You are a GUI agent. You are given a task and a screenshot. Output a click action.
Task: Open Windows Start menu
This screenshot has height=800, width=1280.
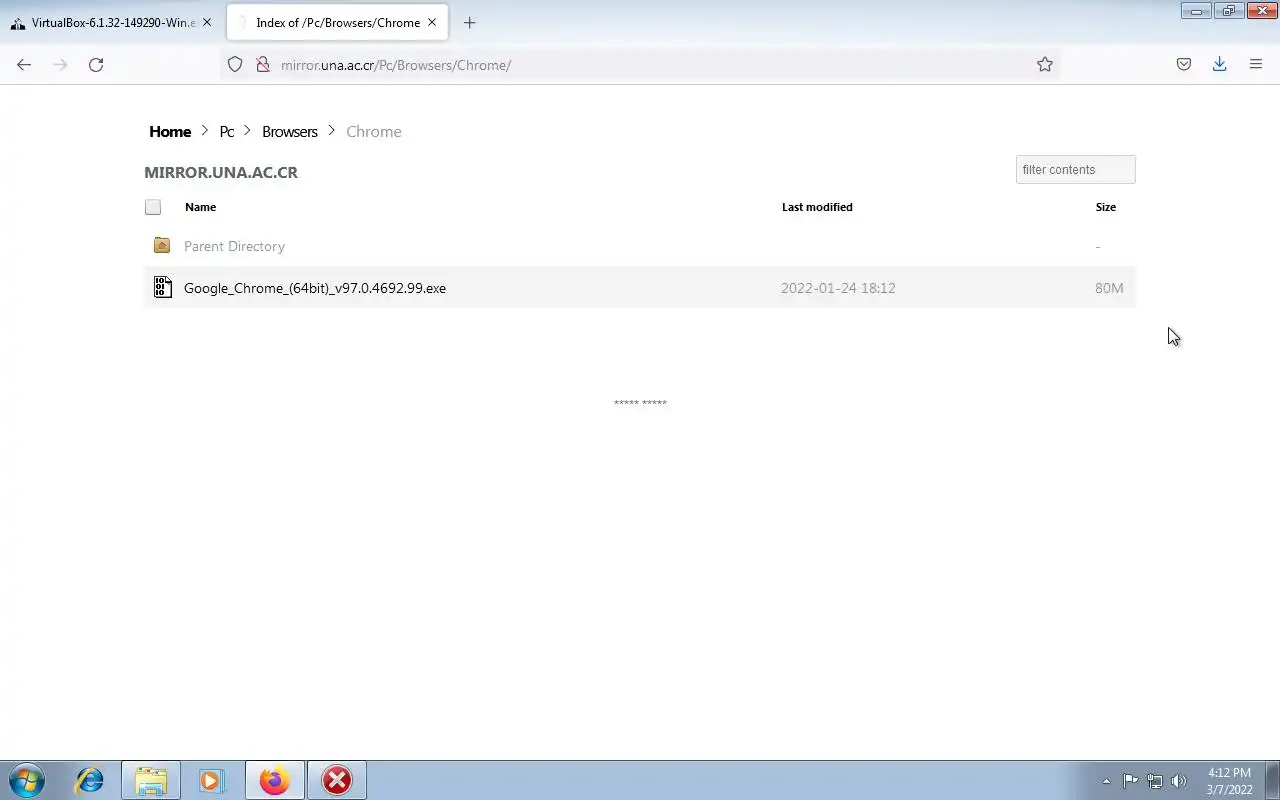[27, 780]
